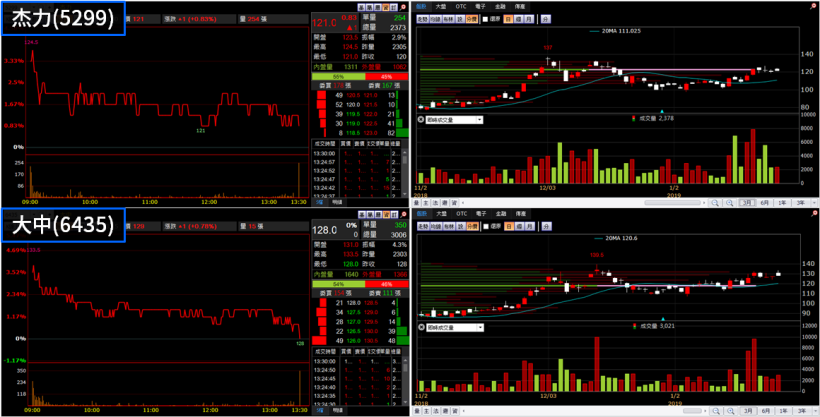Switch to the OTC tab in 杰力 chart panel
Viewport: 820px width, 417px height.
pos(461,6)
